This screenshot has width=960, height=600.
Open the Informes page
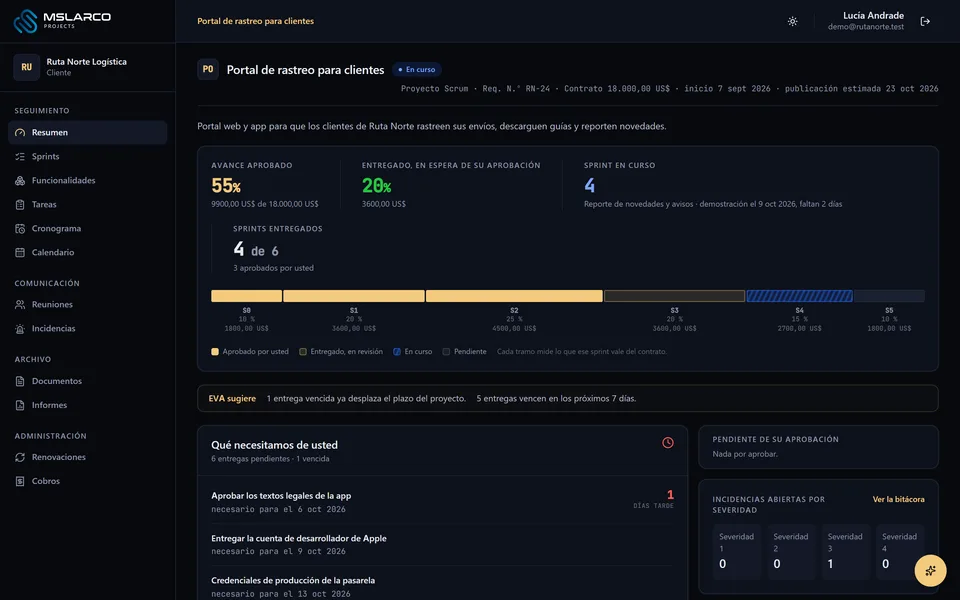88,405
